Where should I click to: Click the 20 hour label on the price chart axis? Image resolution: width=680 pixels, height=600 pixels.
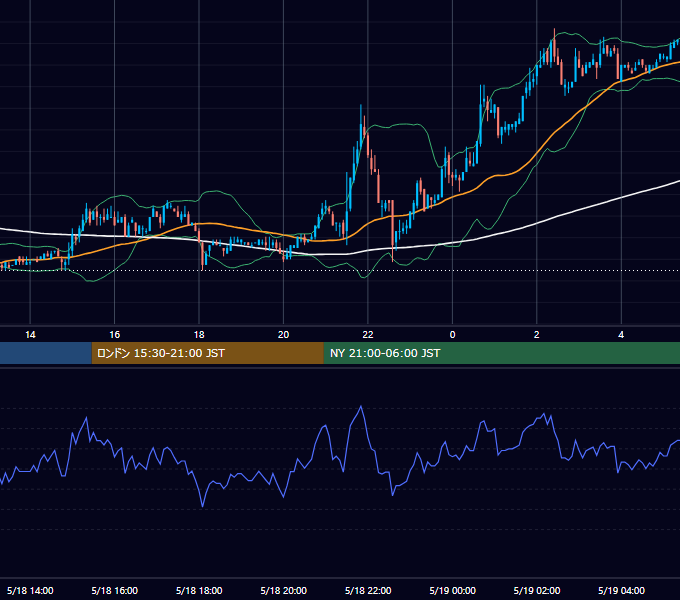pyautogui.click(x=283, y=335)
